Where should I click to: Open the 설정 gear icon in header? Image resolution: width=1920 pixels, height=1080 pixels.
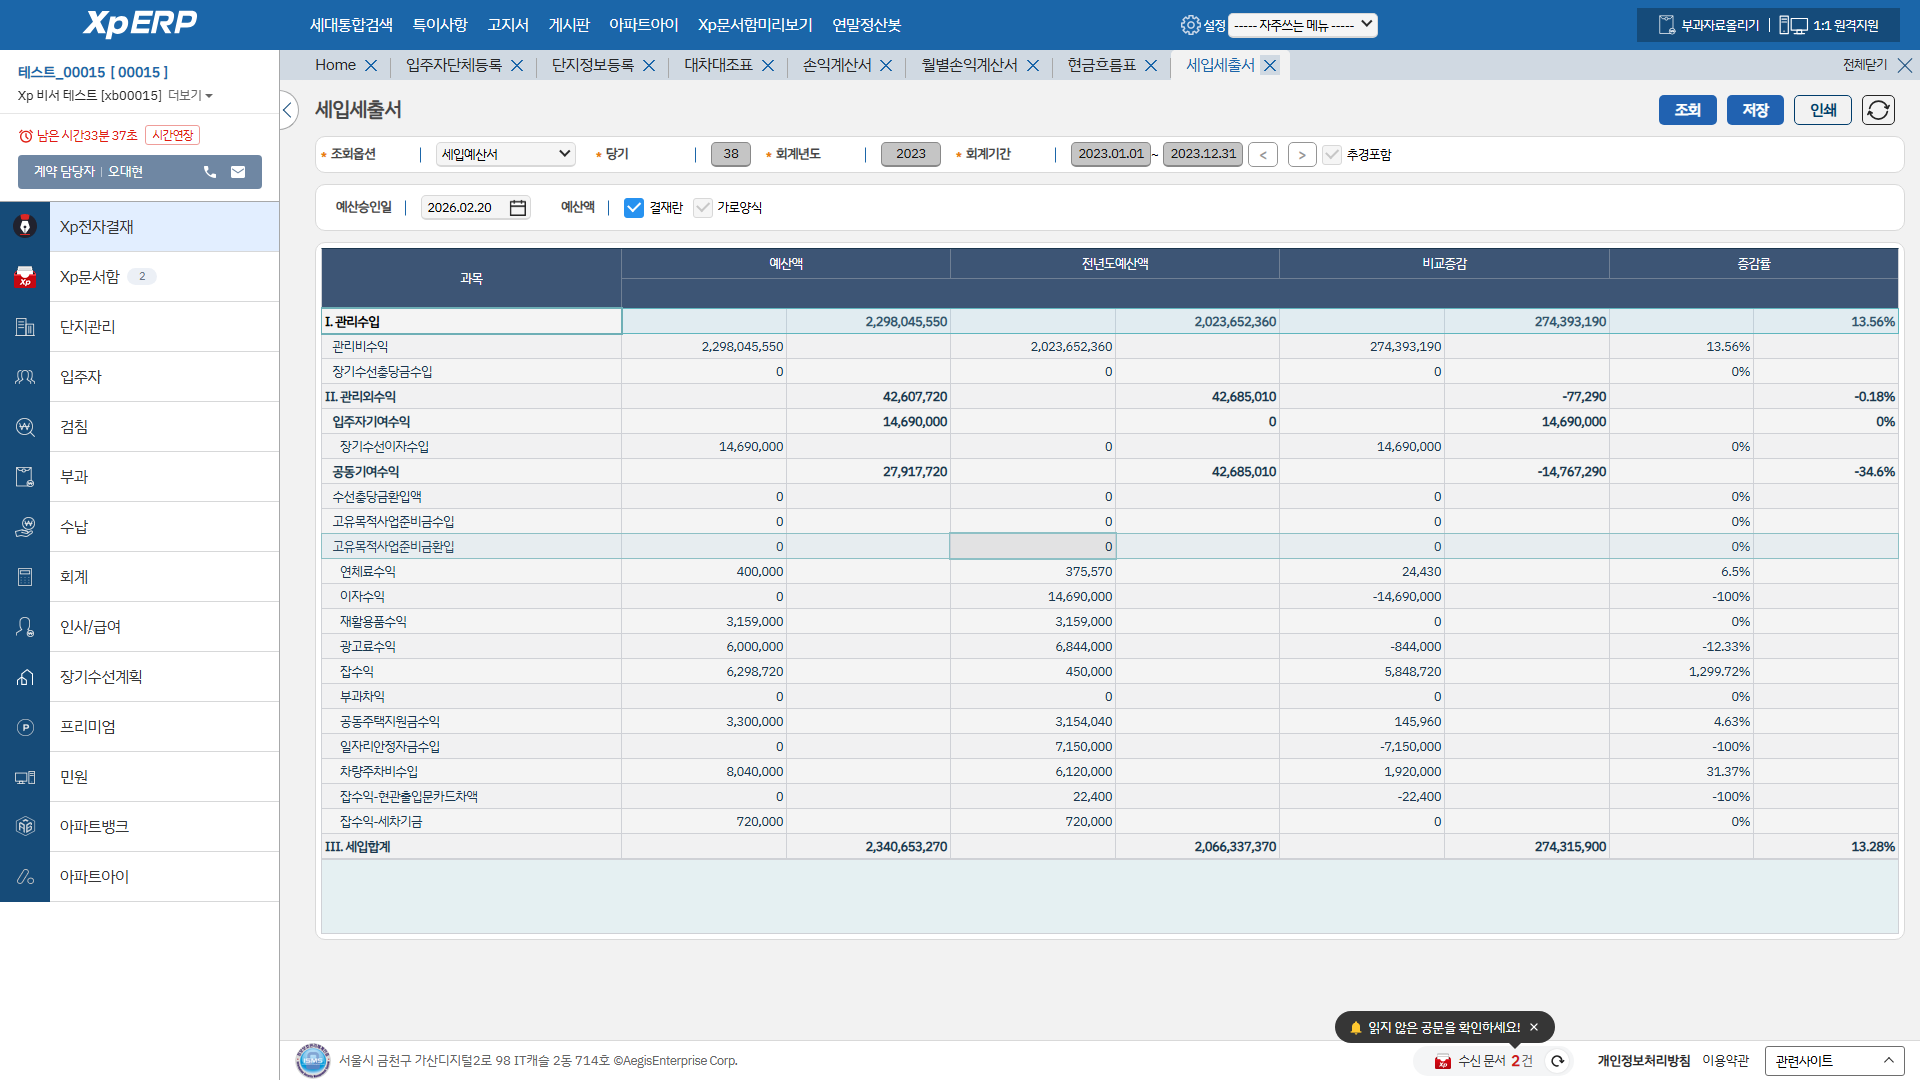tap(1190, 25)
